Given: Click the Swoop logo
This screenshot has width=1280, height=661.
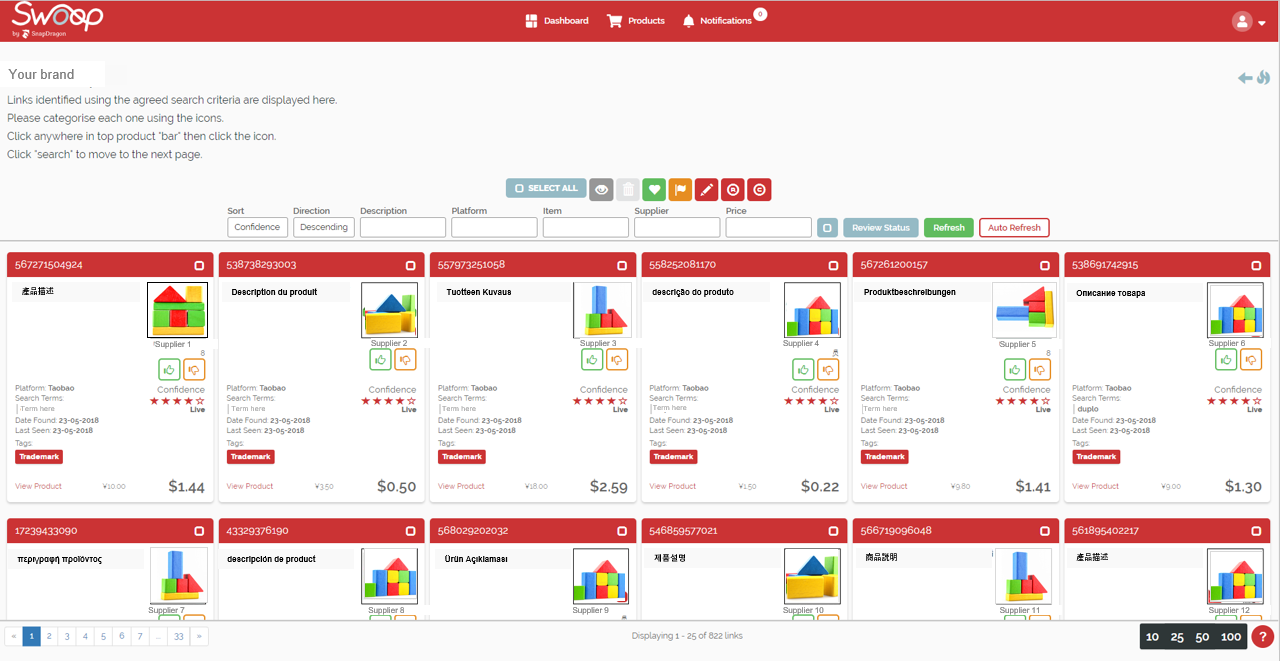Looking at the screenshot, I should [x=57, y=20].
